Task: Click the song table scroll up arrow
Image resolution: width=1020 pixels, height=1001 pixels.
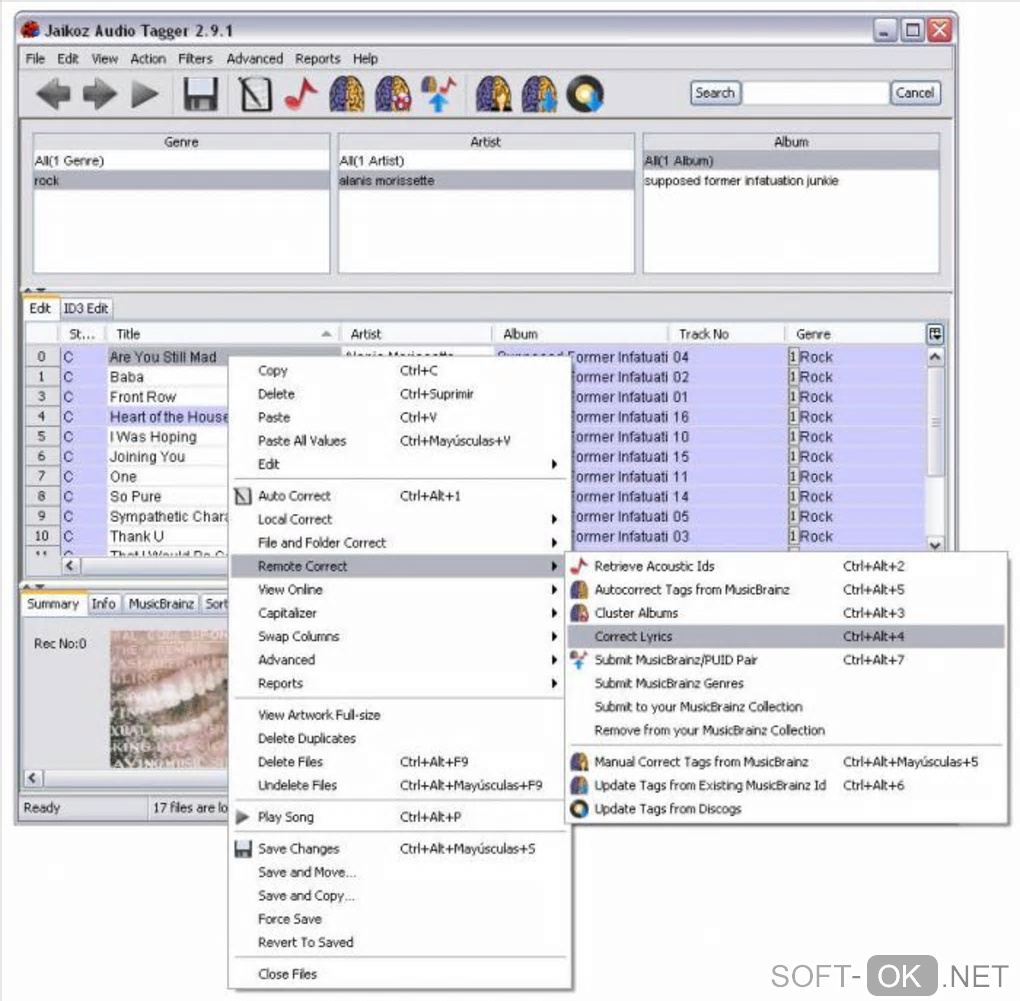Action: click(x=935, y=356)
